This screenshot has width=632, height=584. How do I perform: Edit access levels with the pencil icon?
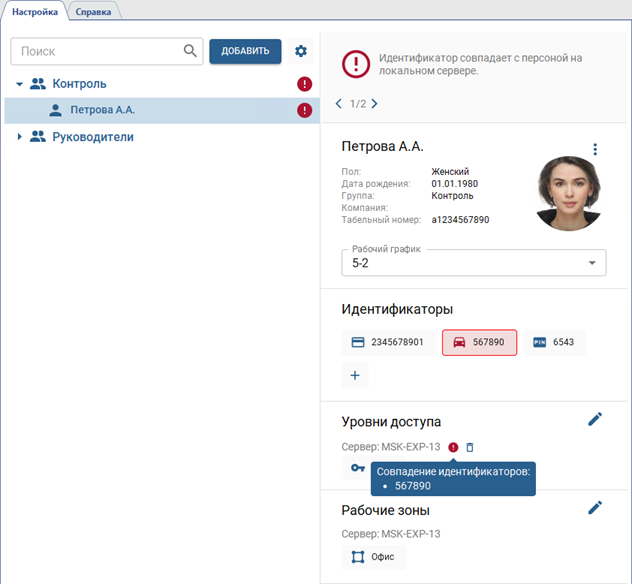pos(595,419)
